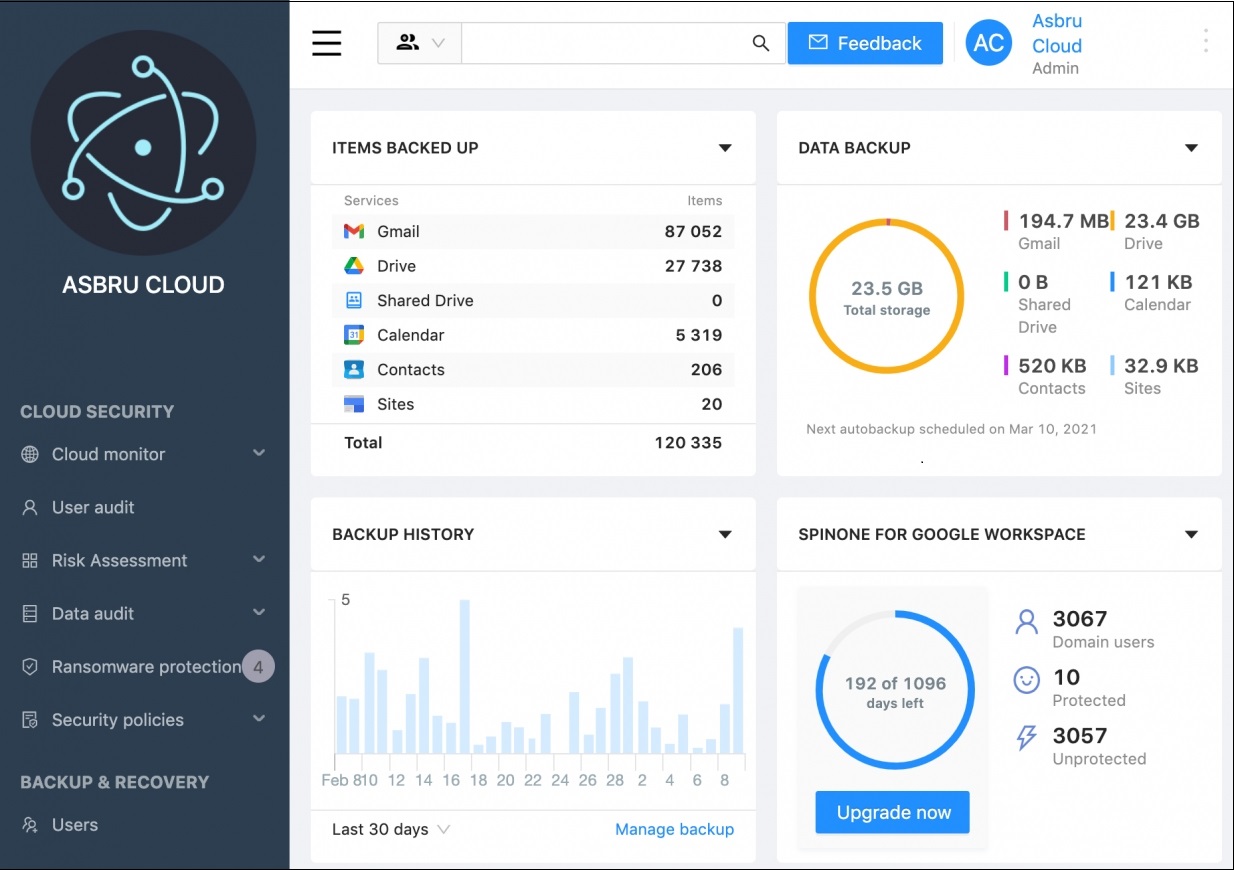The image size is (1234, 870).
Task: Click the Upgrade now button
Action: pyautogui.click(x=893, y=812)
